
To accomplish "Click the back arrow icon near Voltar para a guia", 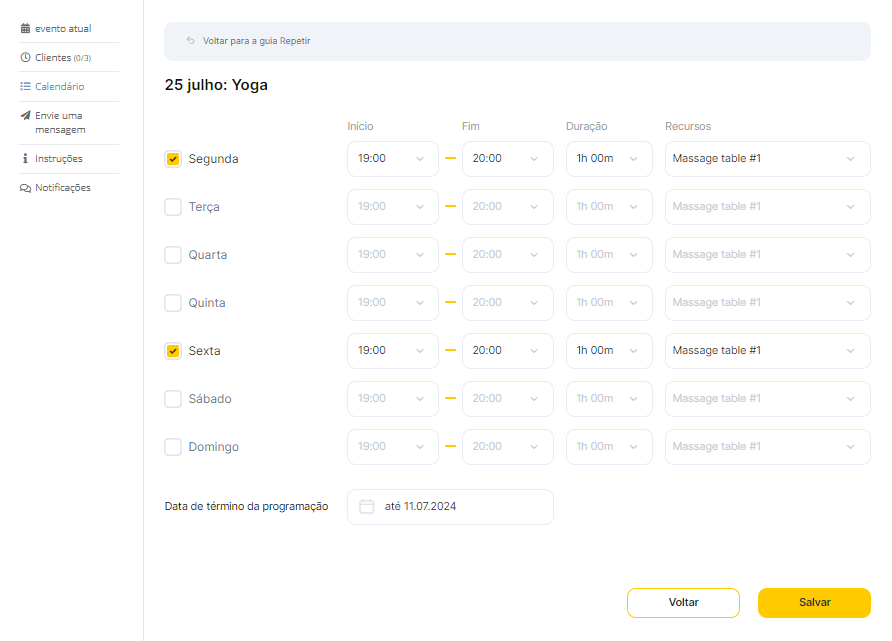I will pos(191,41).
